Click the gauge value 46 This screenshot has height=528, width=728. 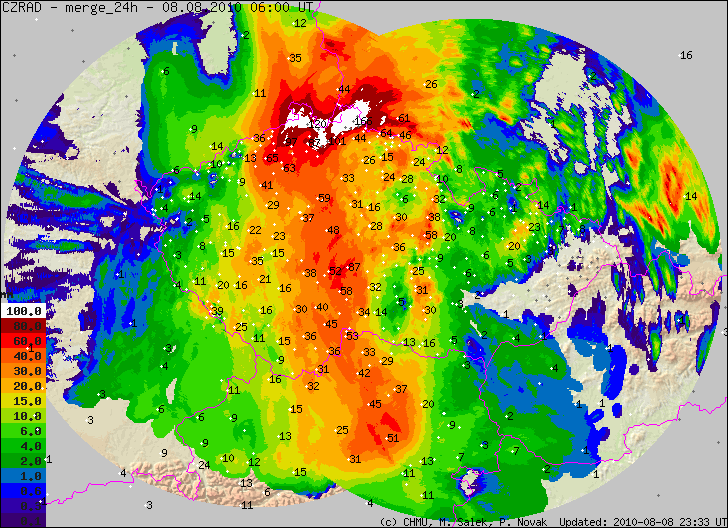[405, 136]
